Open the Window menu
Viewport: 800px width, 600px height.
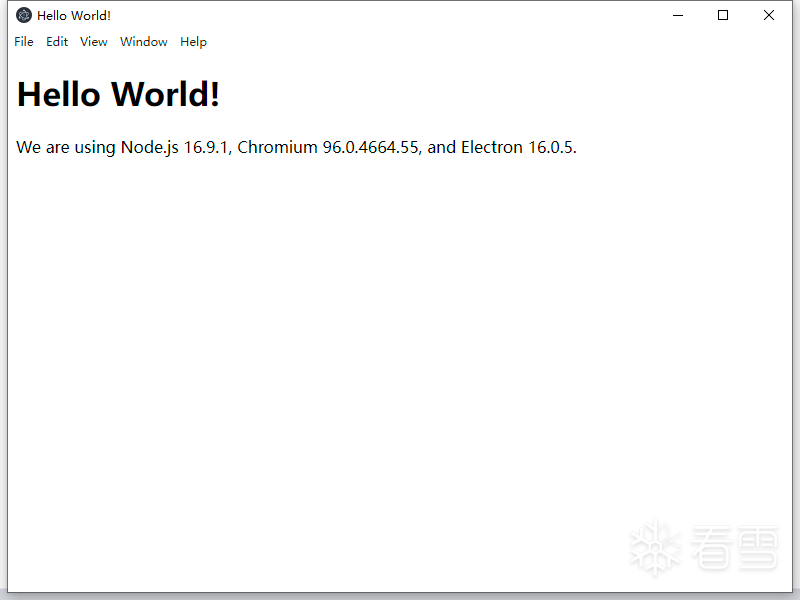[x=143, y=42]
